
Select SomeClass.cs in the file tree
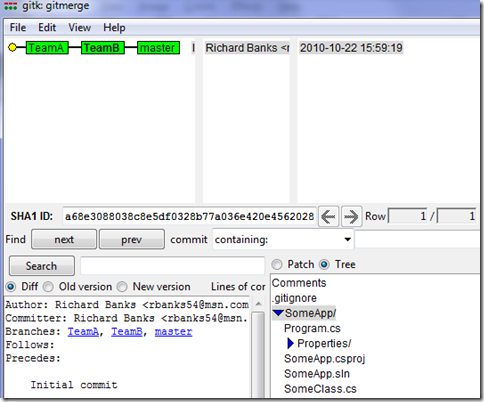(320, 389)
